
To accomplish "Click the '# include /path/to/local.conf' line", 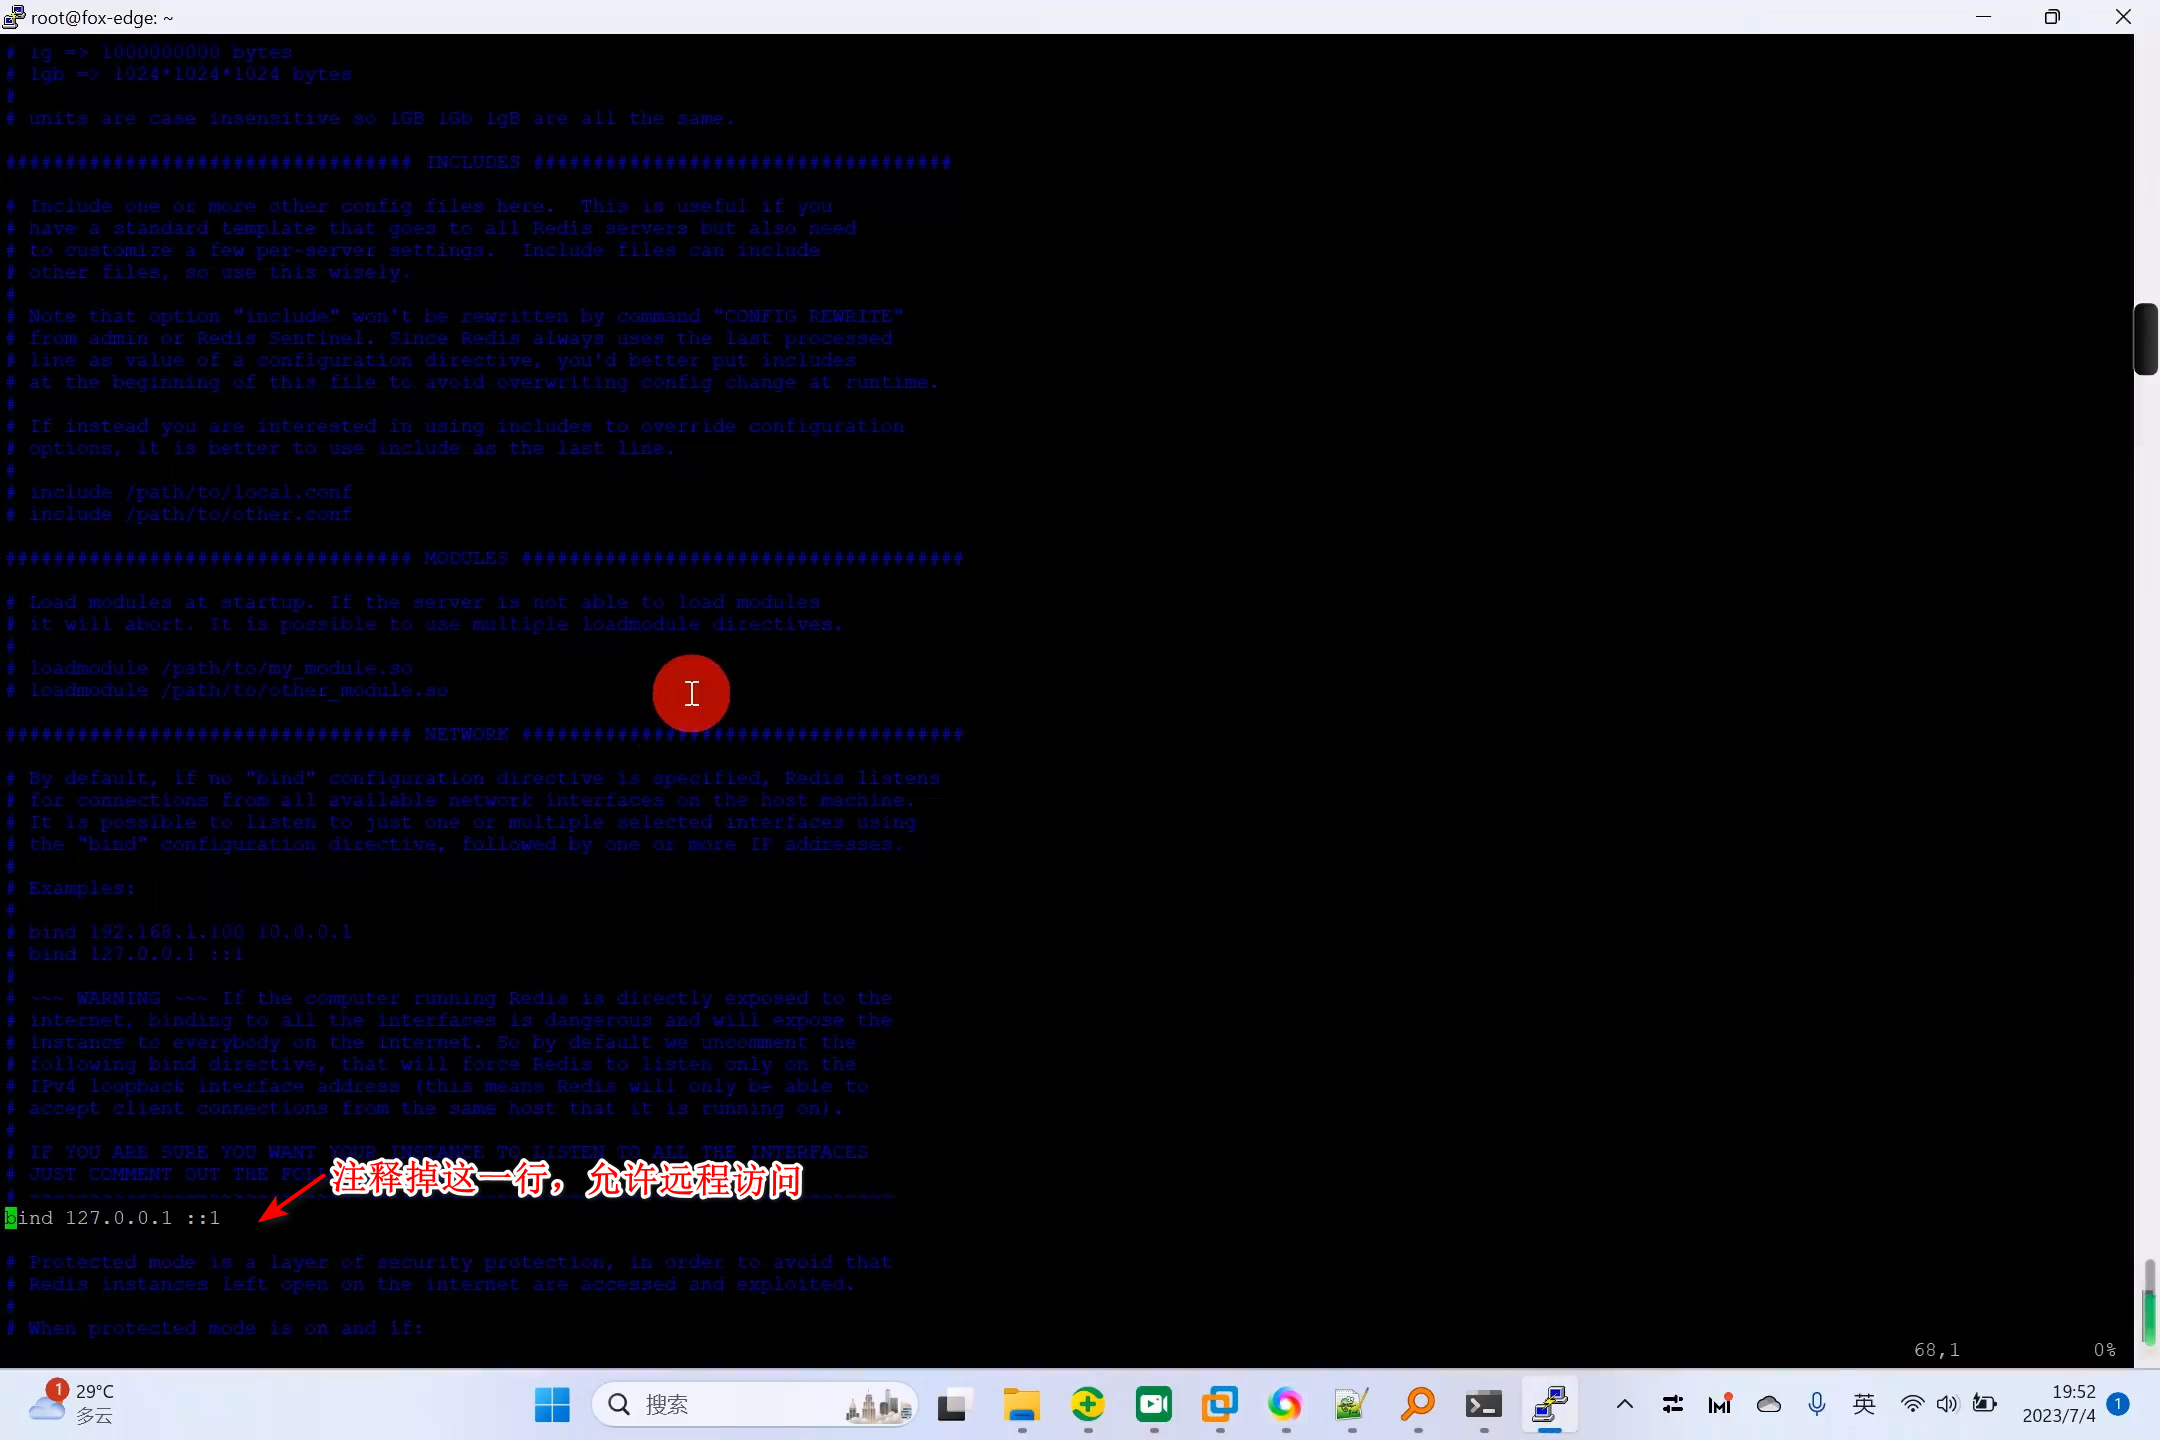I will [179, 492].
